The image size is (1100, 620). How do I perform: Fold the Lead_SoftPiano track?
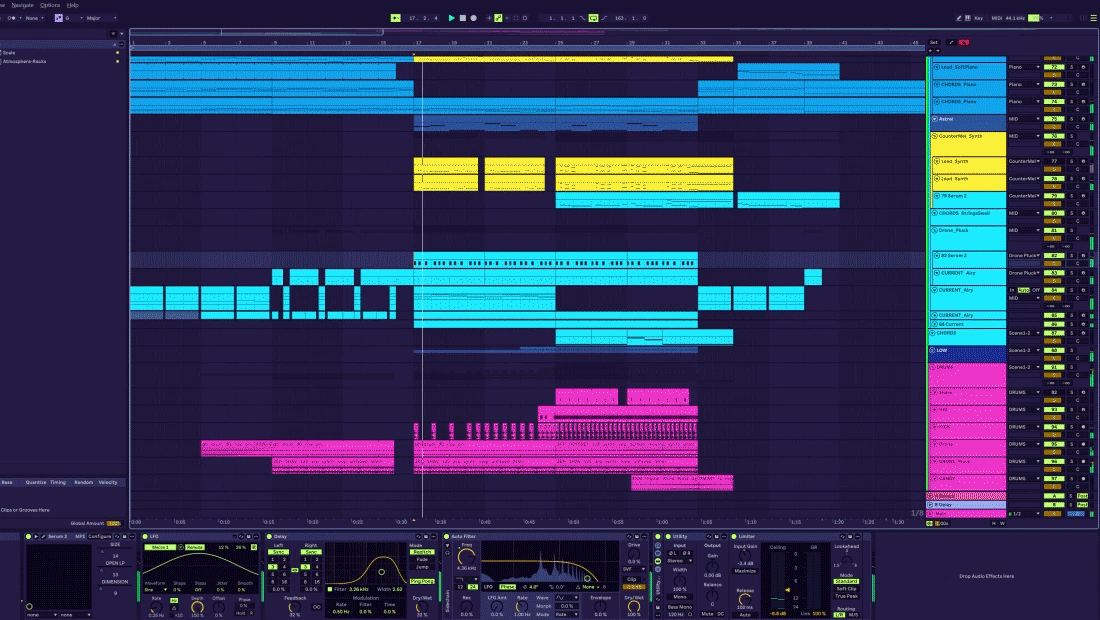pyautogui.click(x=937, y=67)
